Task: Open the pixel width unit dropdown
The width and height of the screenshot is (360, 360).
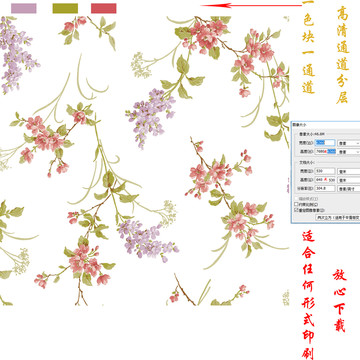Action: (349, 143)
